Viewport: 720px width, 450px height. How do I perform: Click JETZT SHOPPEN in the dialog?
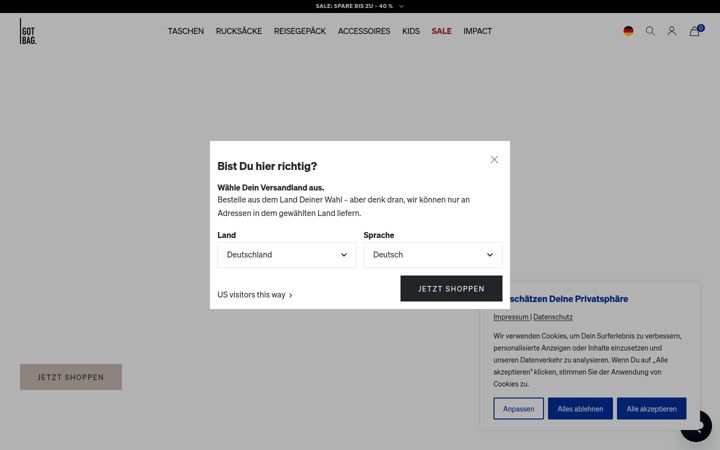[451, 288]
